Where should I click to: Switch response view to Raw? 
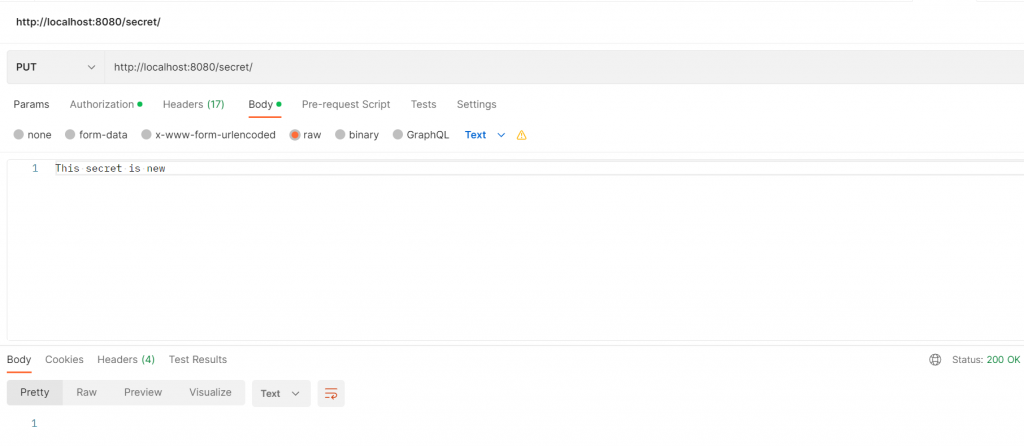click(86, 392)
